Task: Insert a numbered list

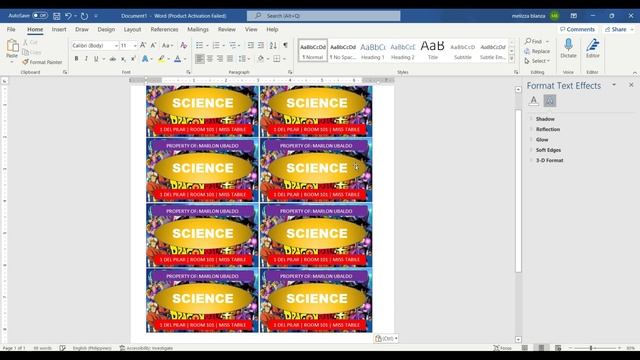Action: 216,45
